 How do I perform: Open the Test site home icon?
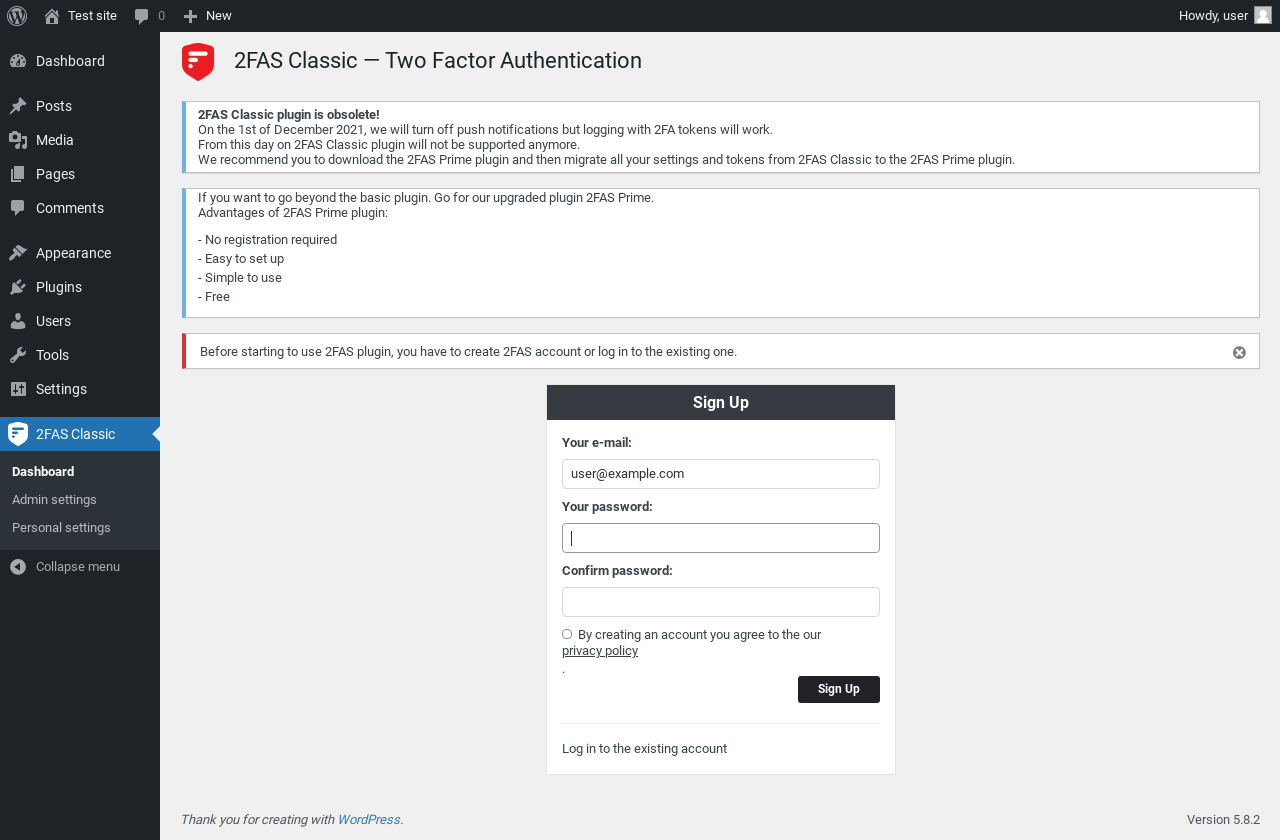pyautogui.click(x=52, y=16)
